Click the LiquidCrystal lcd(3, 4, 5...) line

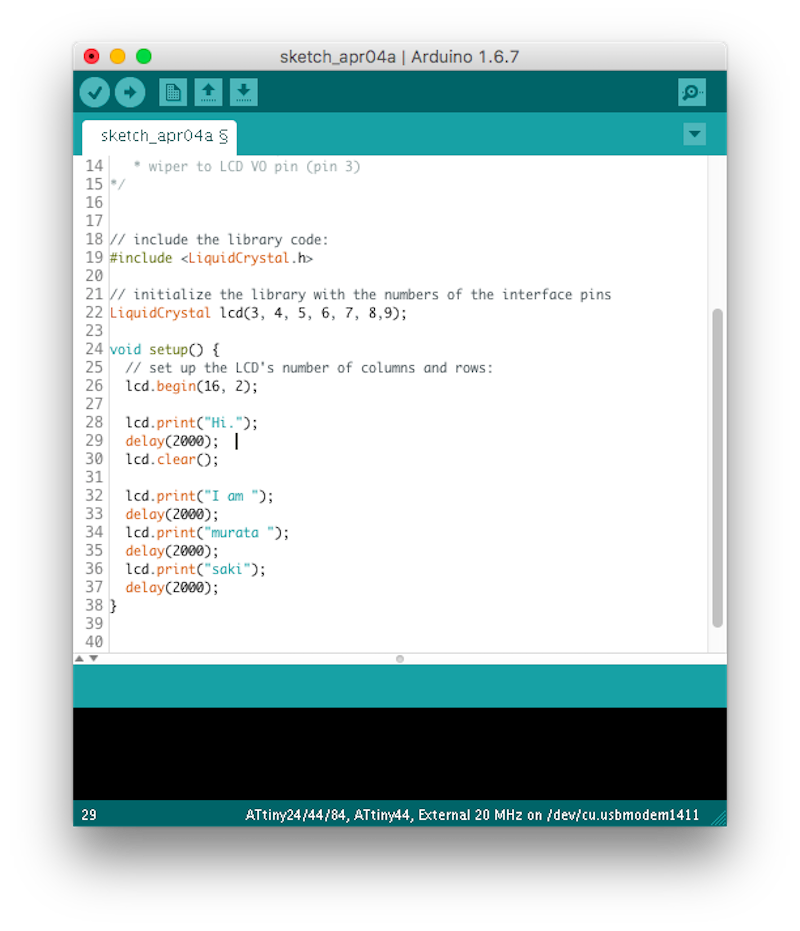coord(258,313)
